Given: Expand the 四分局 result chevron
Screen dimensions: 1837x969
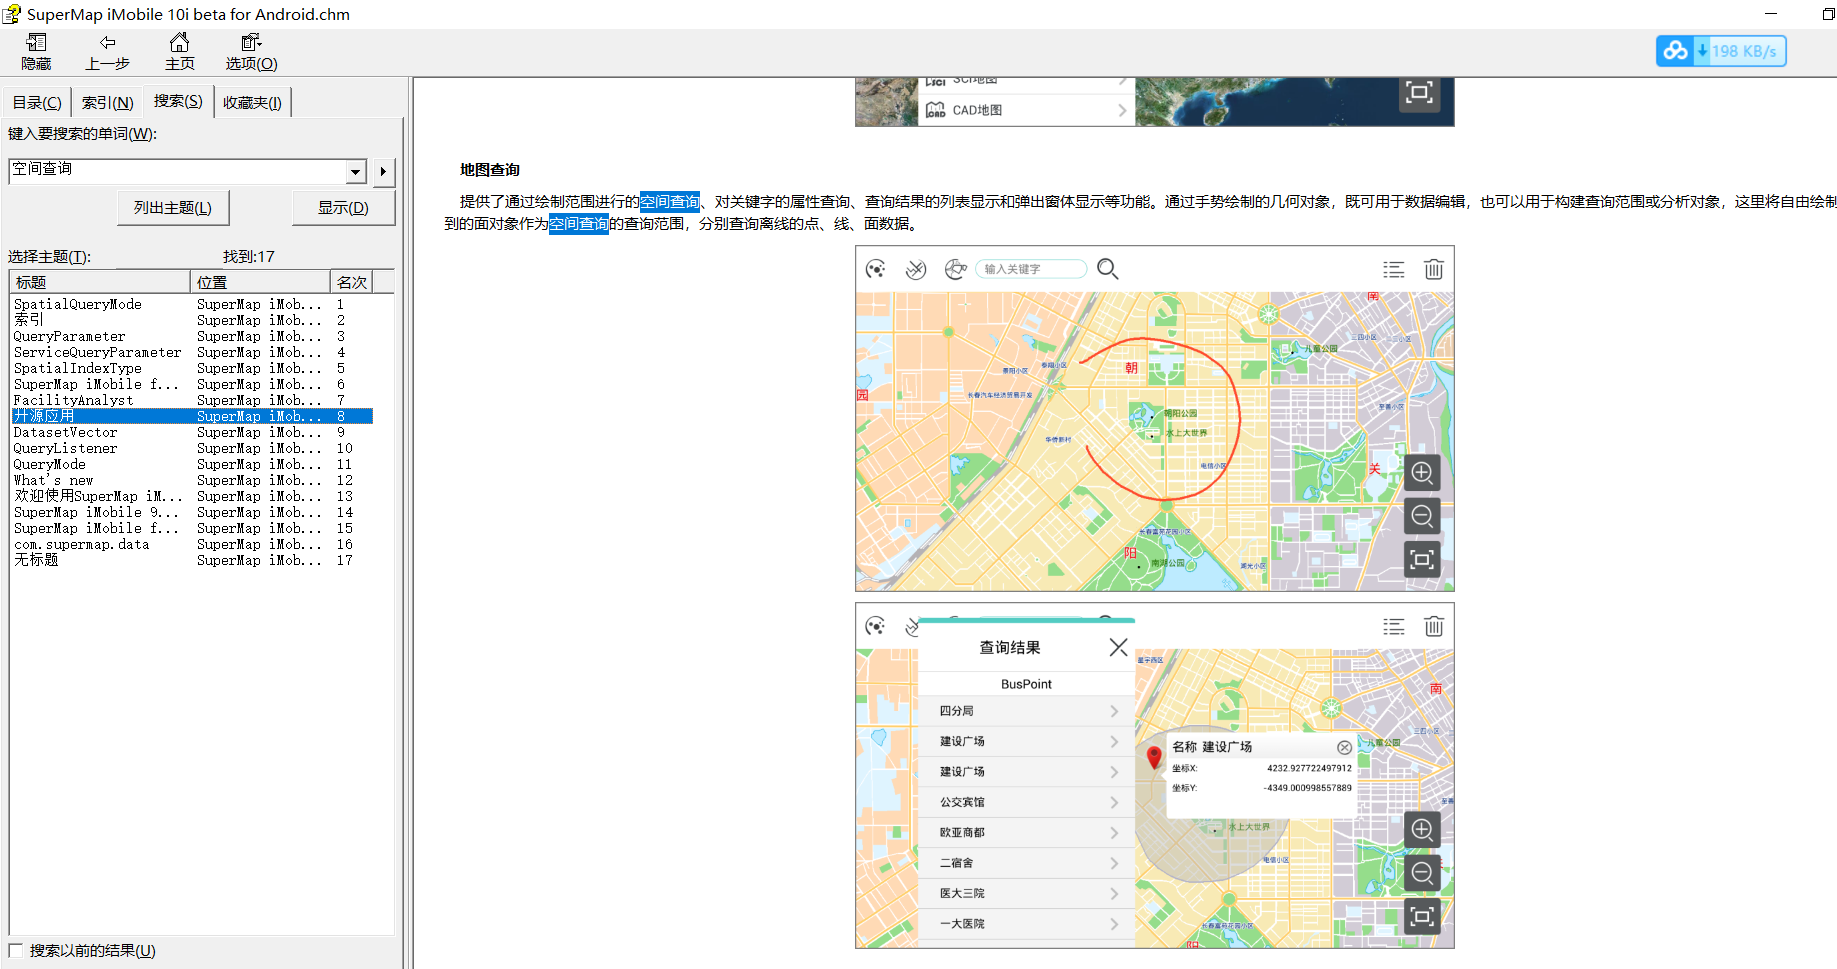Looking at the screenshot, I should tap(1114, 711).
